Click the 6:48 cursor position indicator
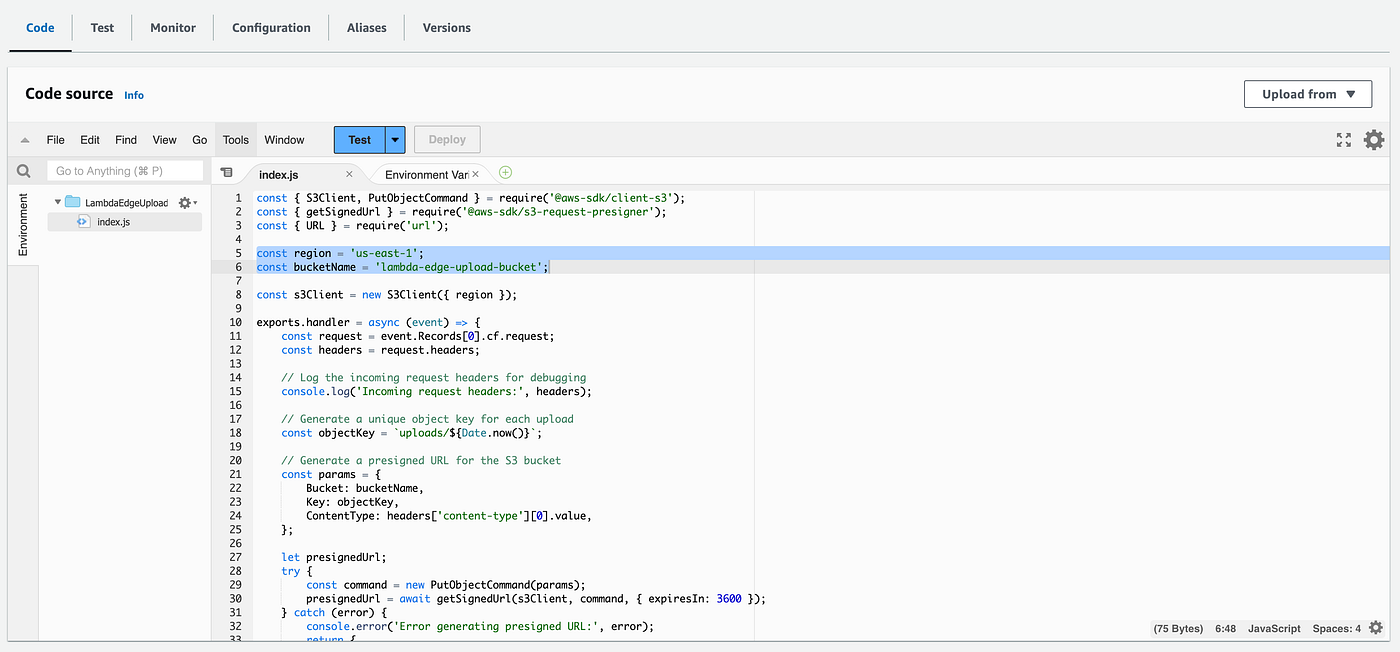The image size is (1400, 652). coord(1226,629)
